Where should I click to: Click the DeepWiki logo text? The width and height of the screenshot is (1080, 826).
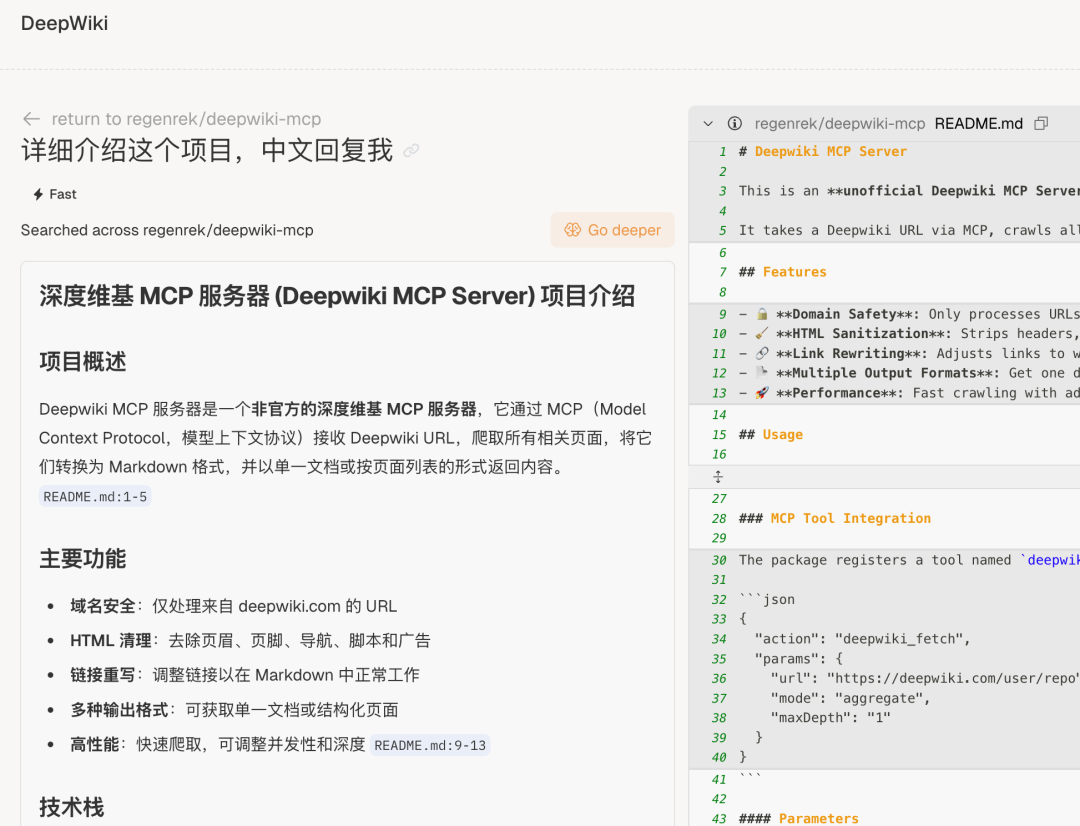pos(64,23)
